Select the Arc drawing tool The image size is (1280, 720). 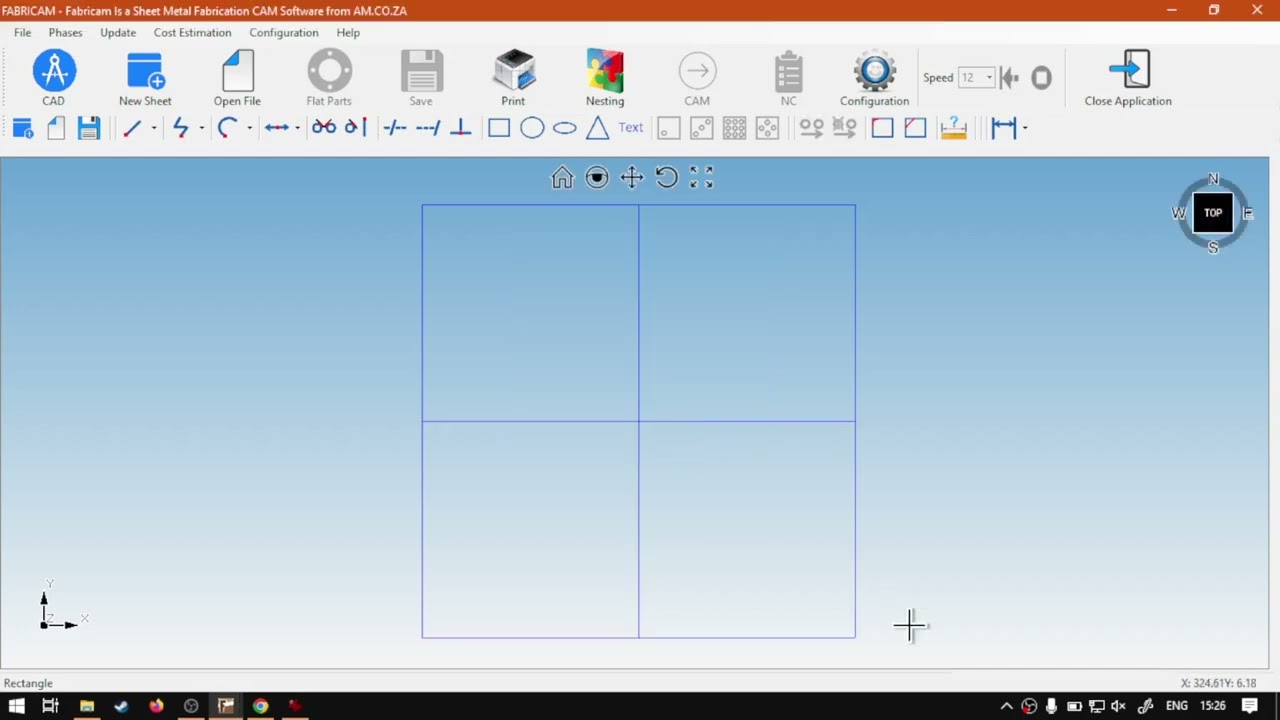(x=227, y=128)
